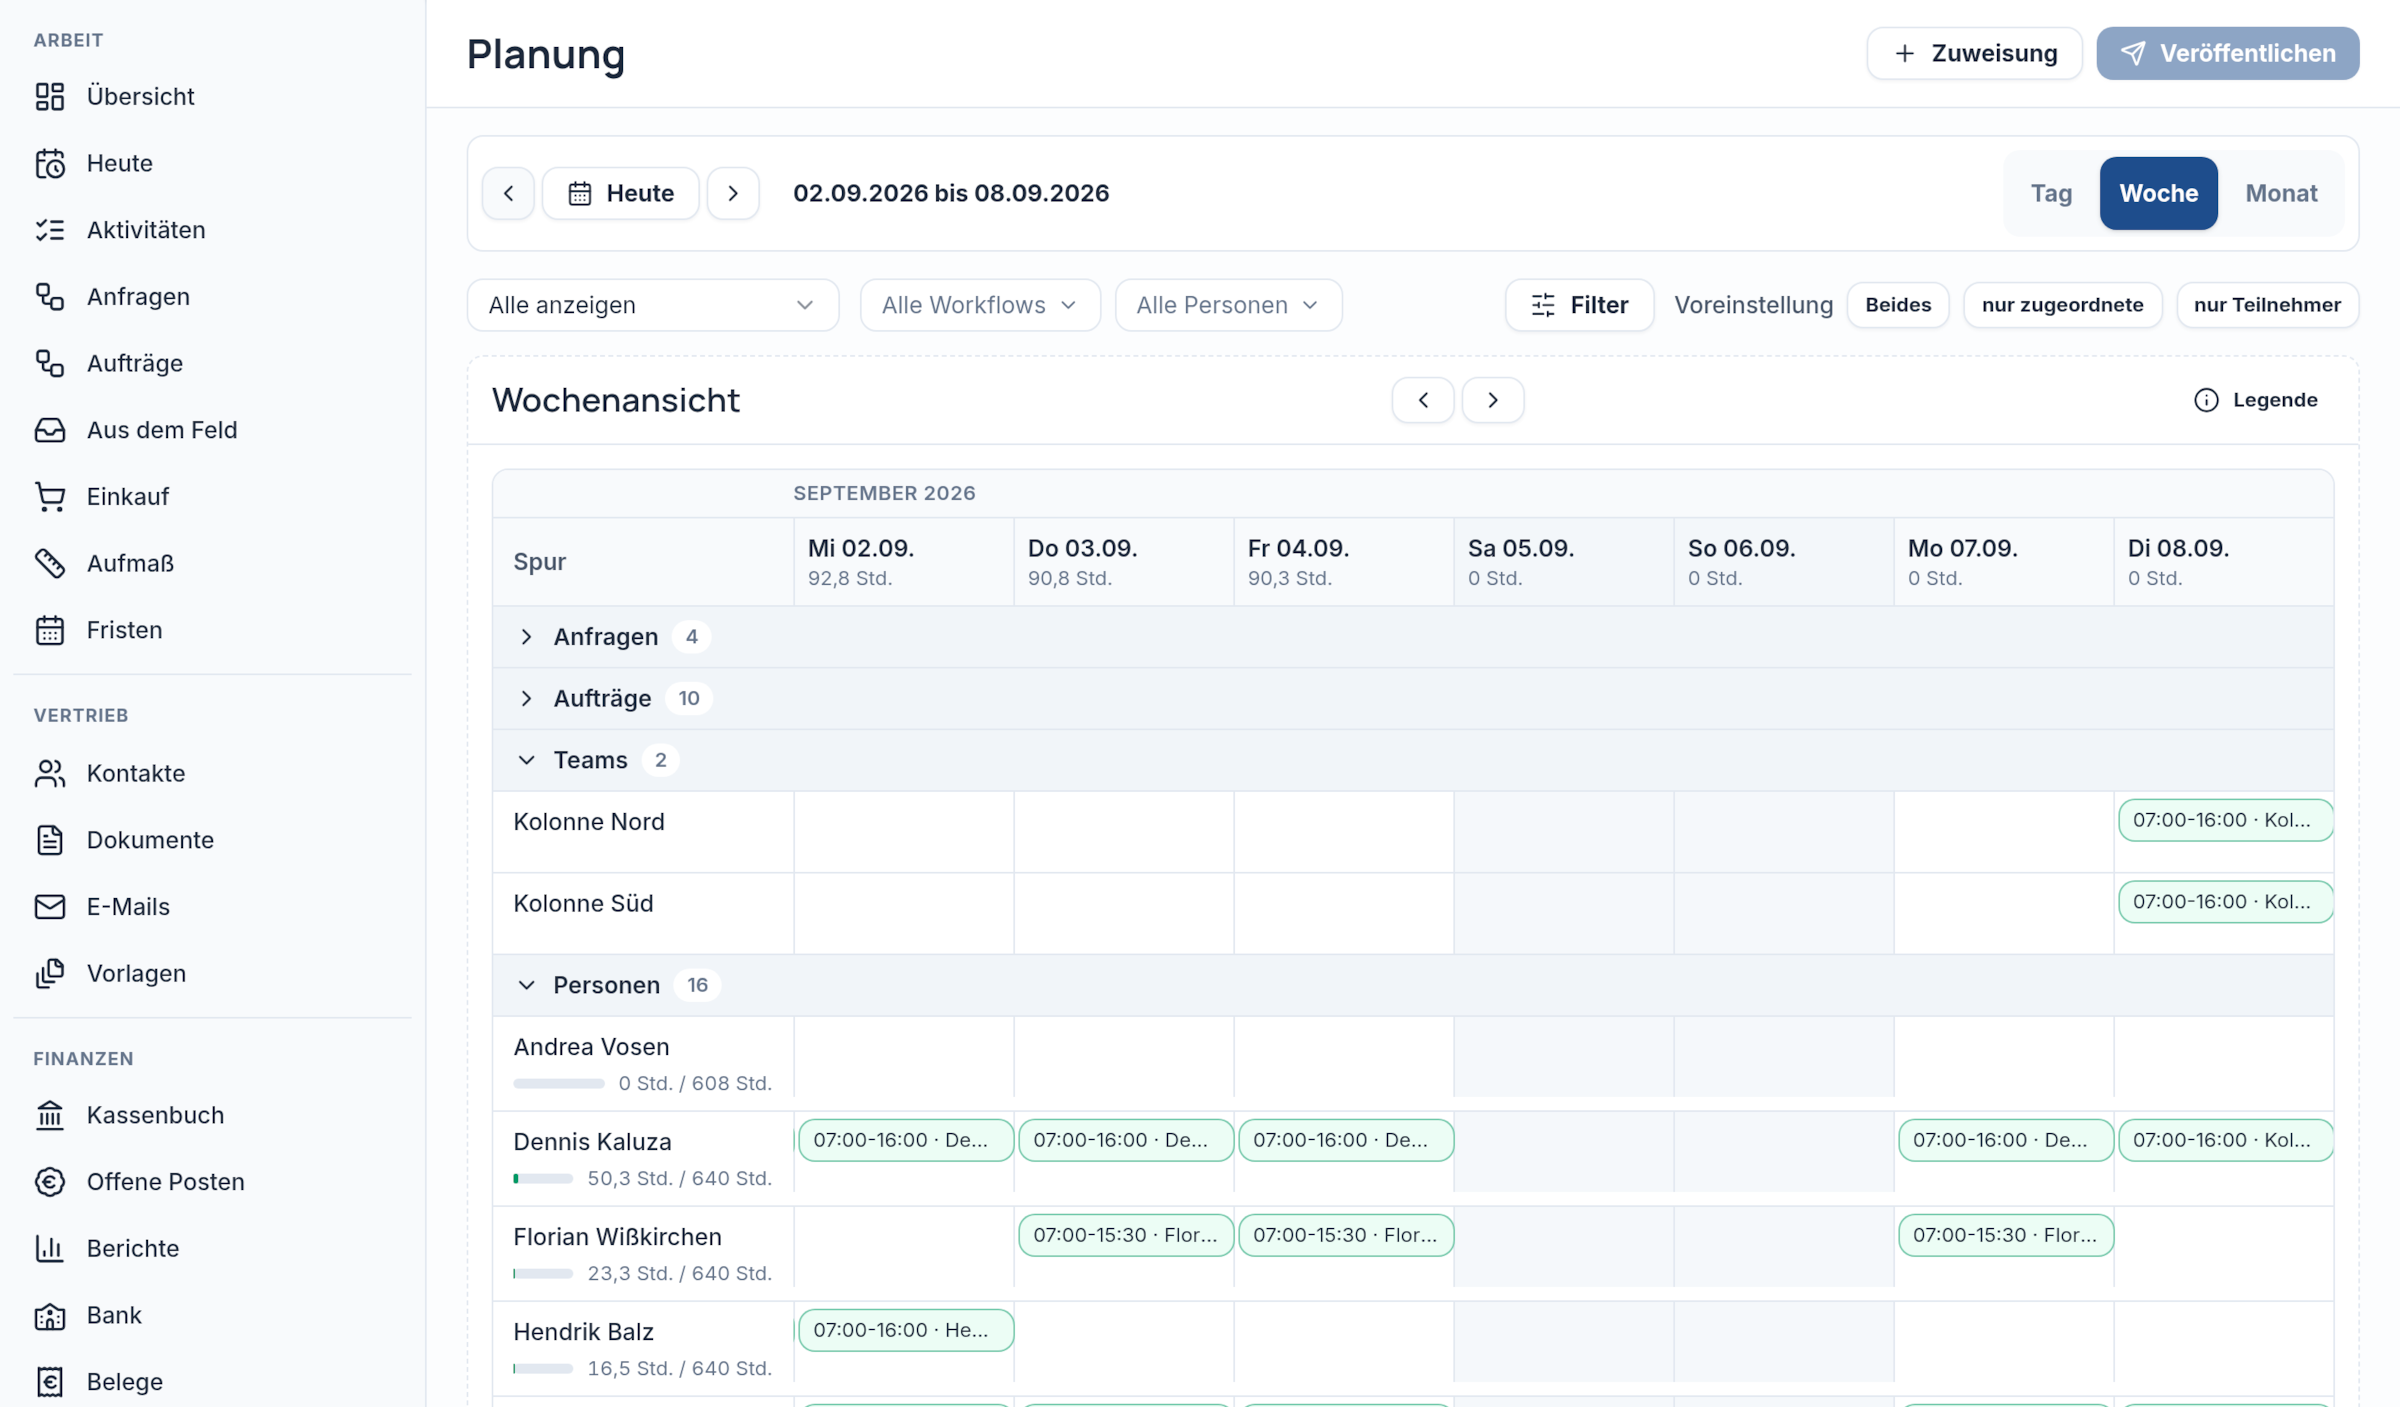The height and width of the screenshot is (1407, 2400).
Task: Open the Legende info icon
Action: 2206,400
